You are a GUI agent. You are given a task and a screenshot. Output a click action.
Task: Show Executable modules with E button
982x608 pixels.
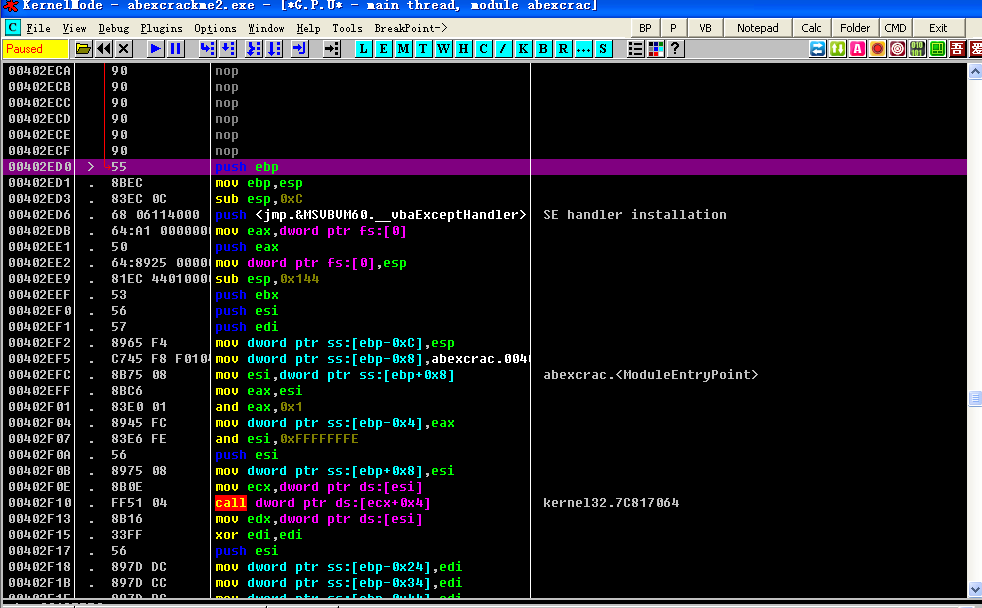pyautogui.click(x=383, y=49)
